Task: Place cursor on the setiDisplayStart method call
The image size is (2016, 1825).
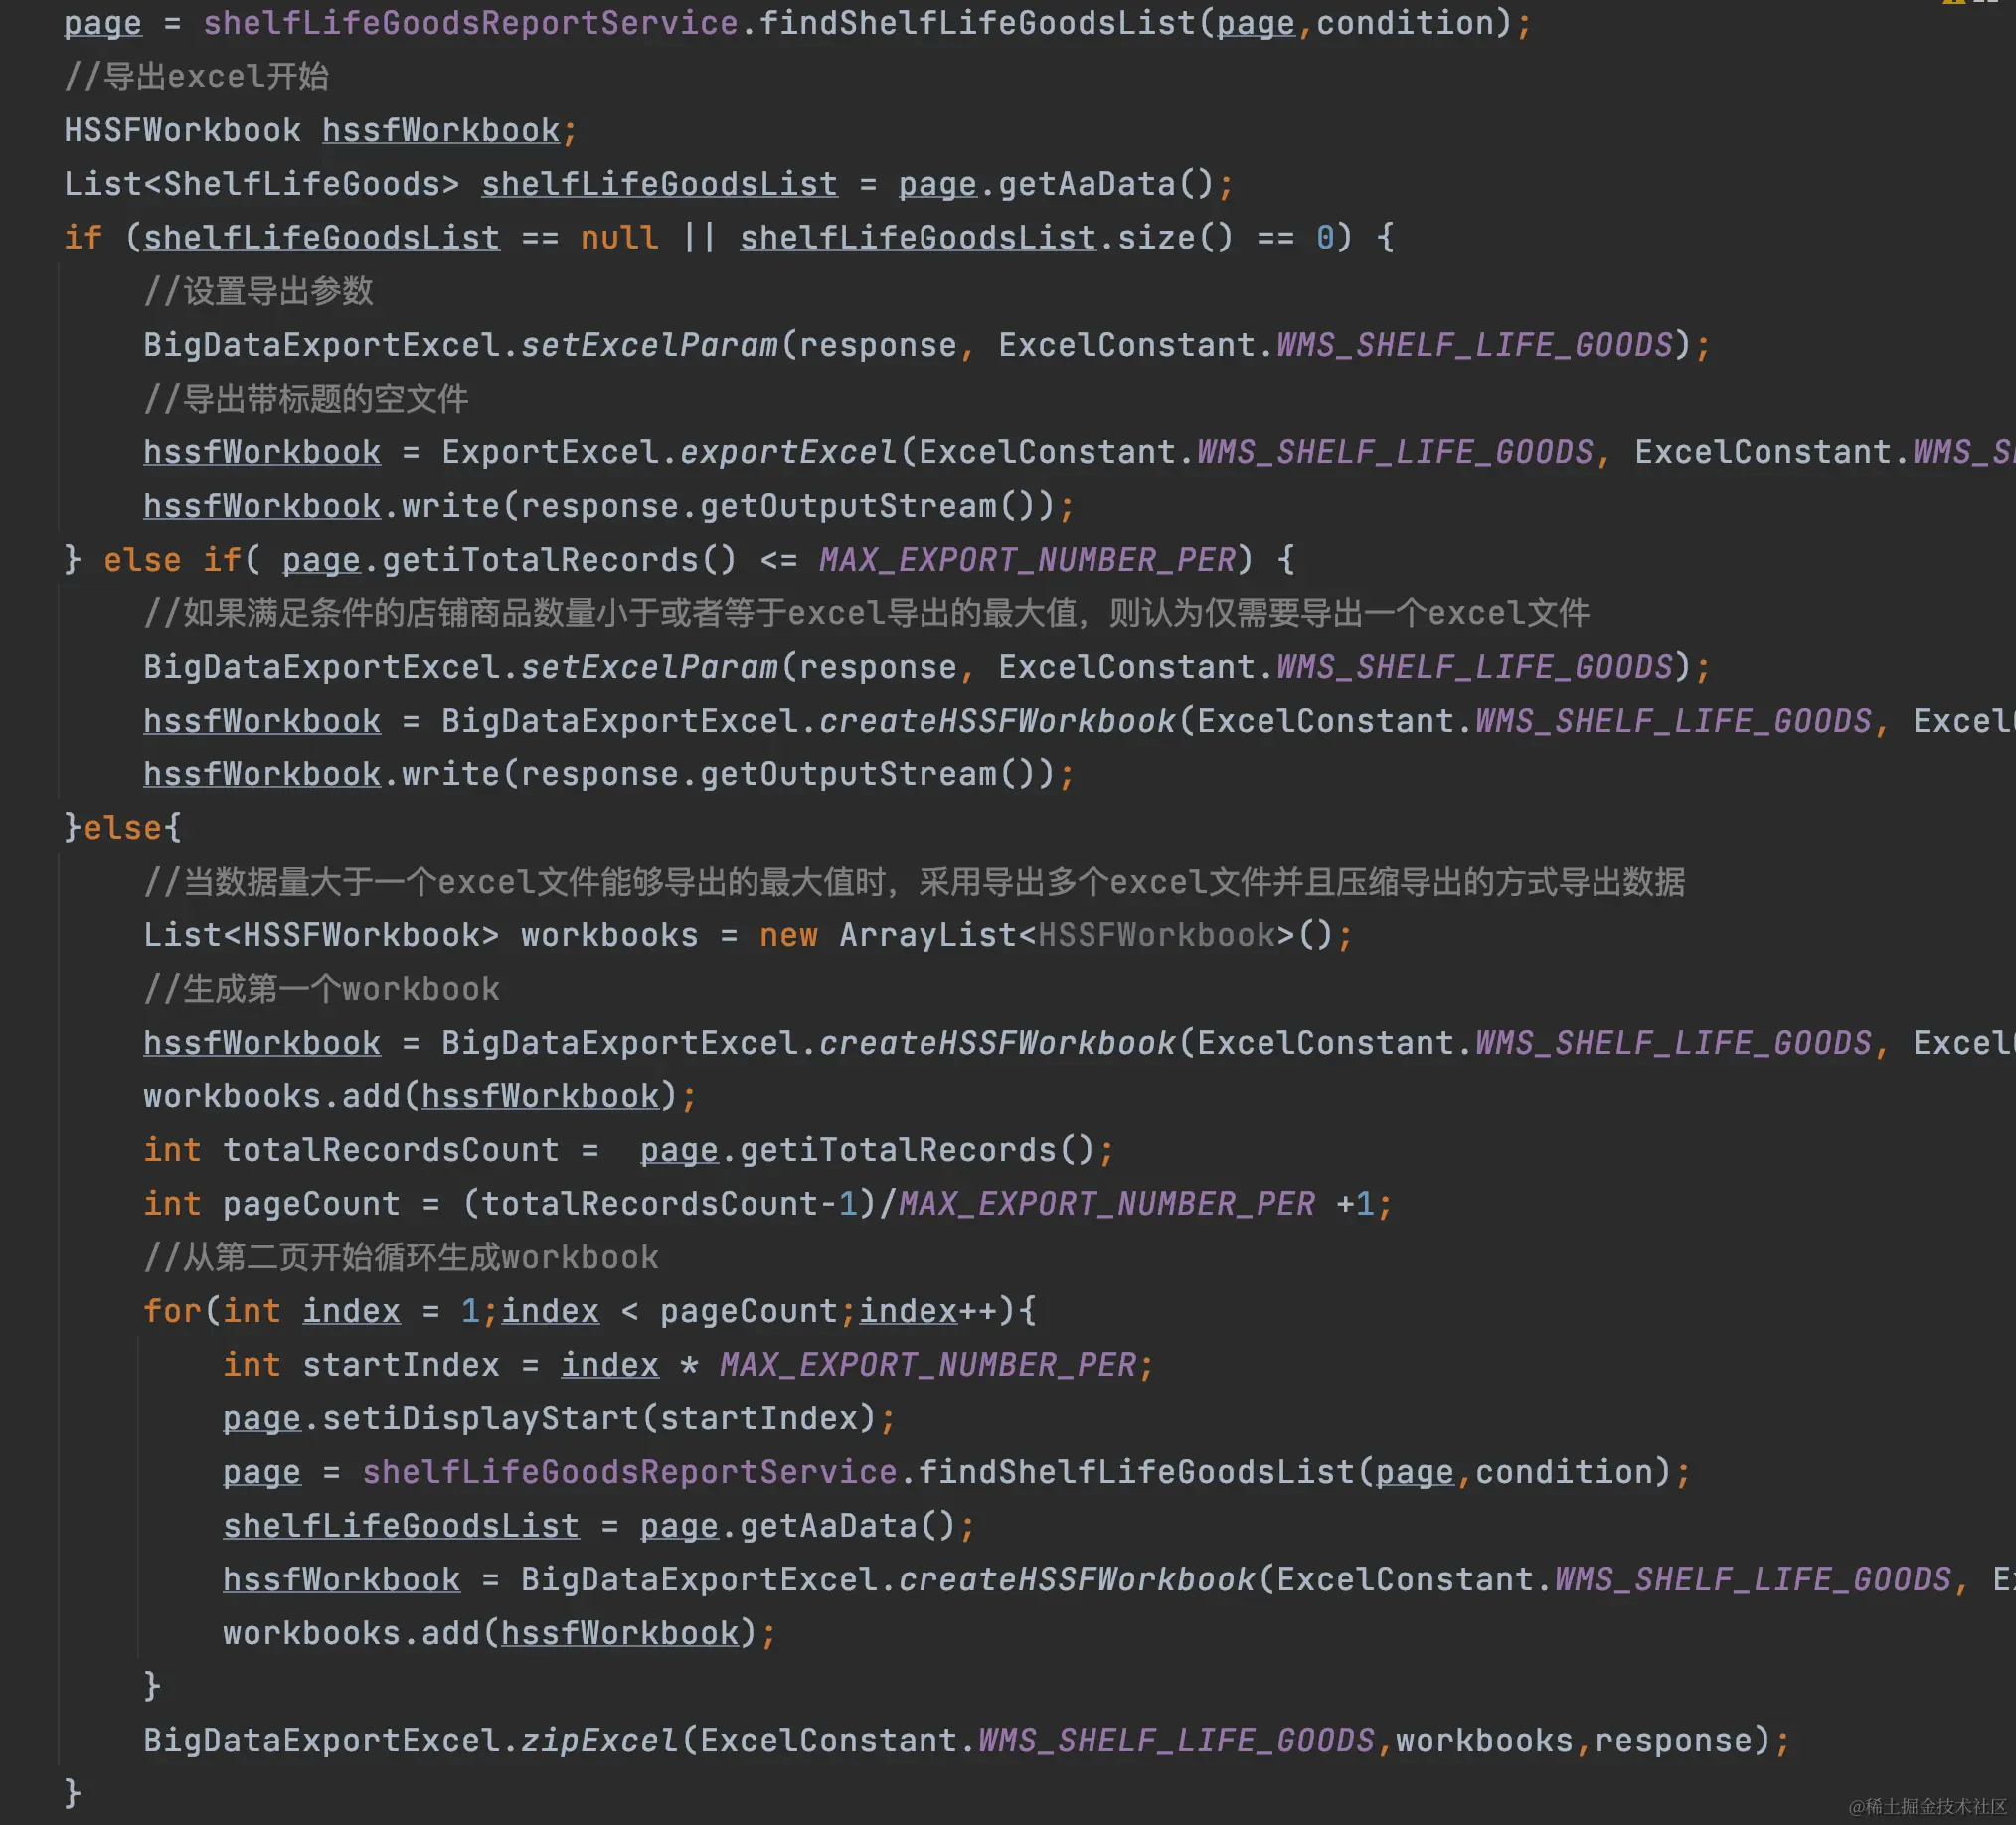Action: pos(480,1419)
